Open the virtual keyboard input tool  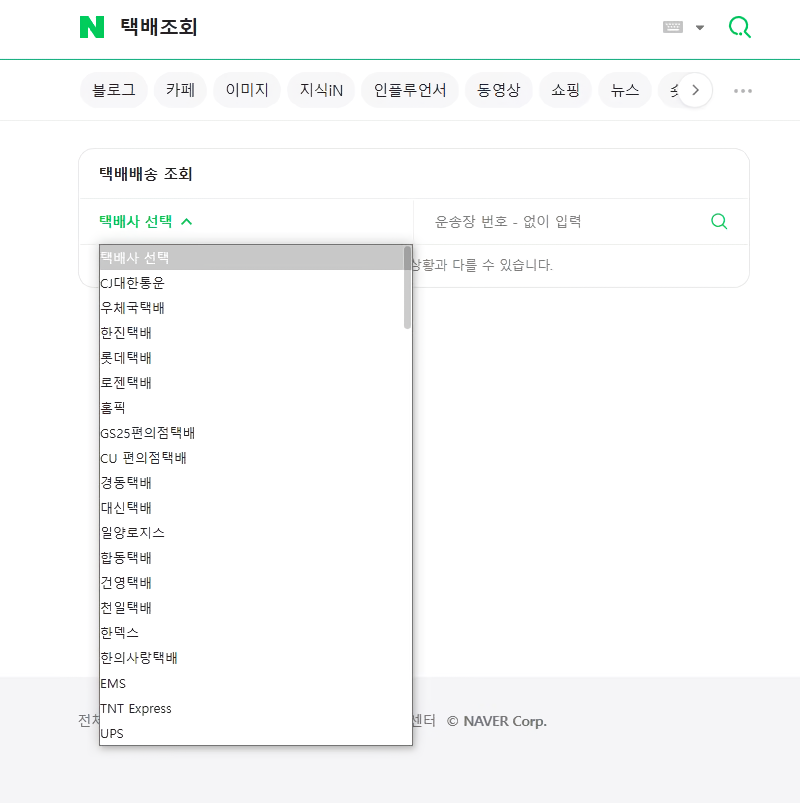(673, 27)
